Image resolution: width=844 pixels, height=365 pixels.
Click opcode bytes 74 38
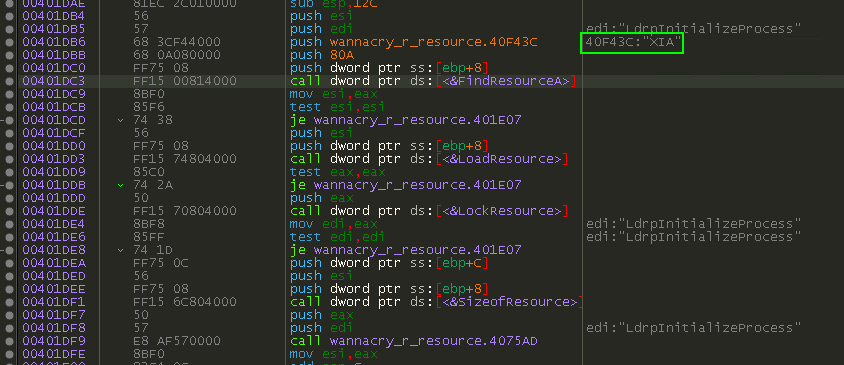pyautogui.click(x=153, y=120)
